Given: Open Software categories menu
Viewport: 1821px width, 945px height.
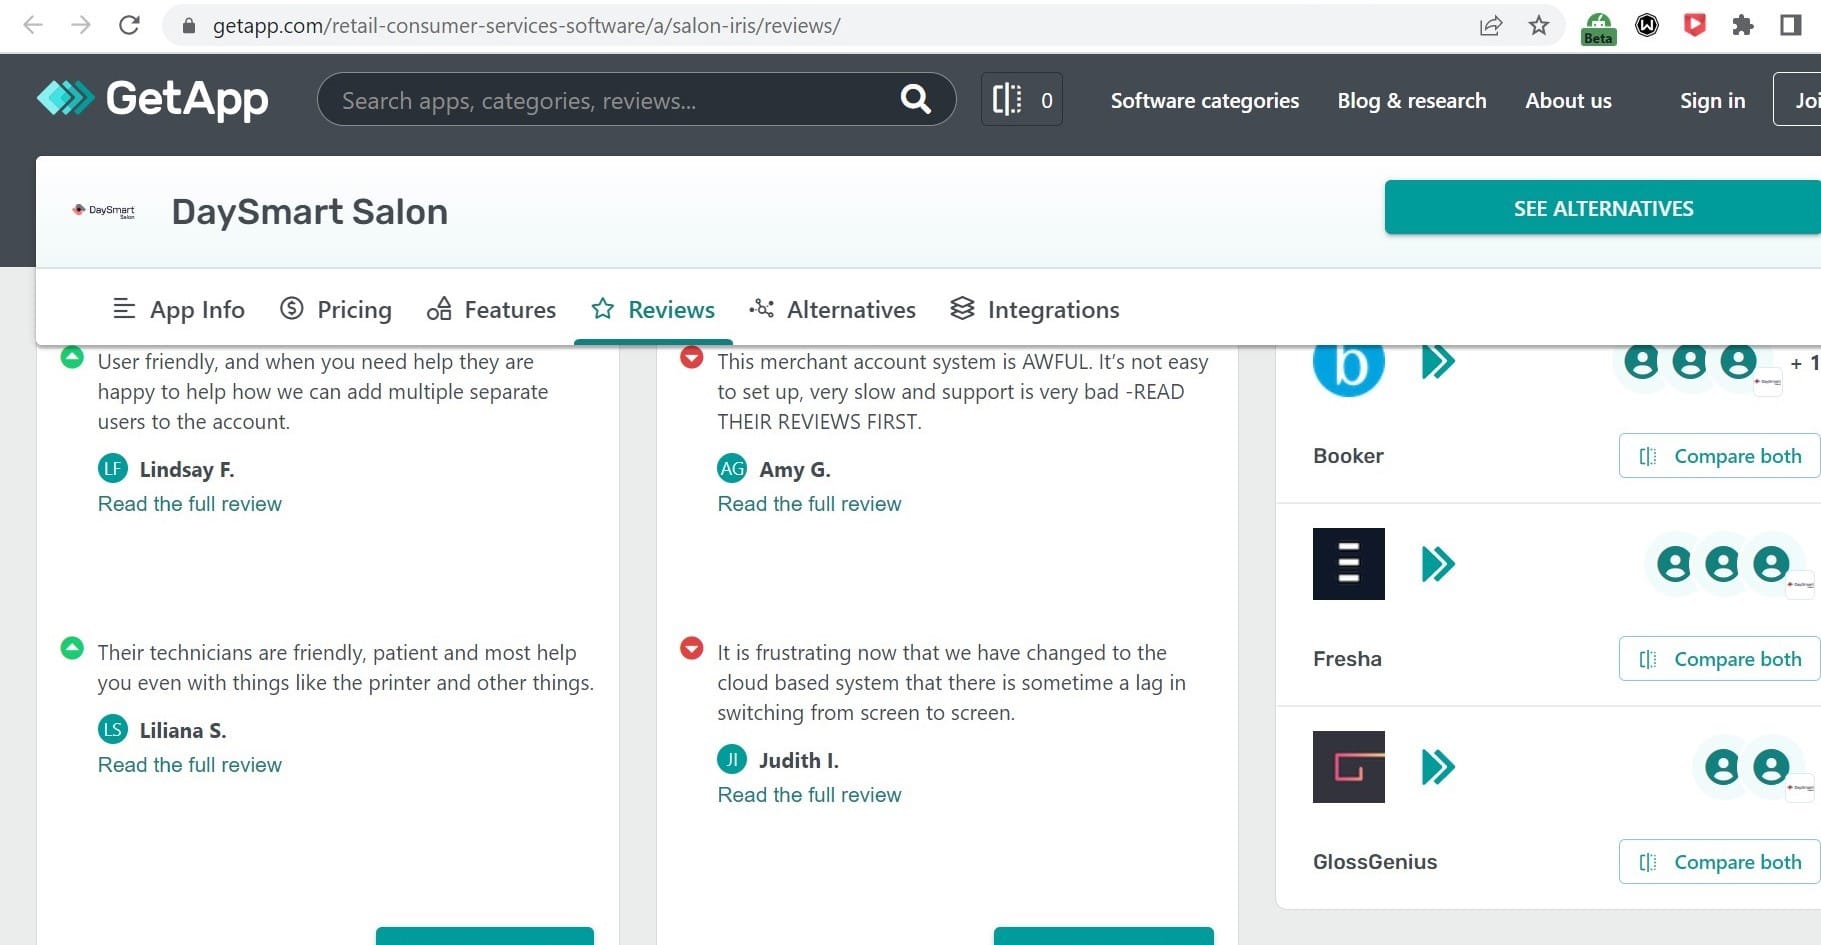Looking at the screenshot, I should click(x=1204, y=100).
